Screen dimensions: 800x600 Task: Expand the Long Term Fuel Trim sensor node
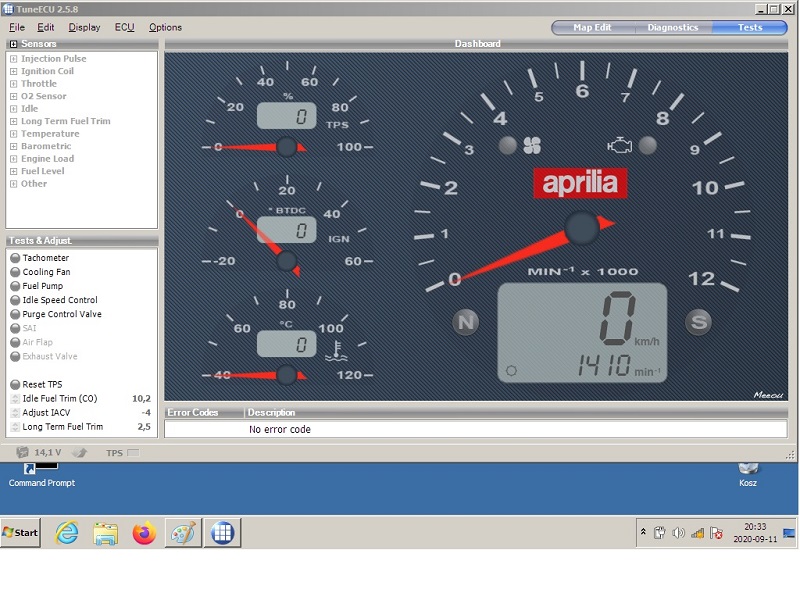14,121
